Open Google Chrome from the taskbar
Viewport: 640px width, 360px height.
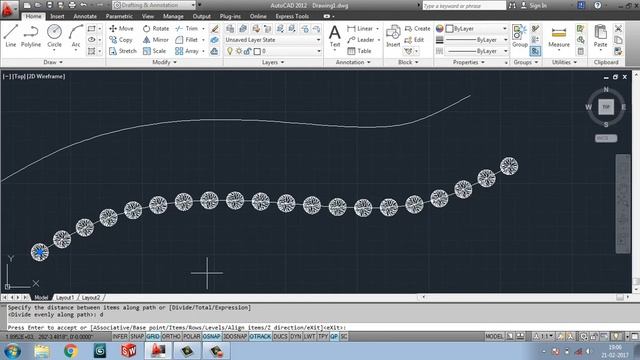71,351
